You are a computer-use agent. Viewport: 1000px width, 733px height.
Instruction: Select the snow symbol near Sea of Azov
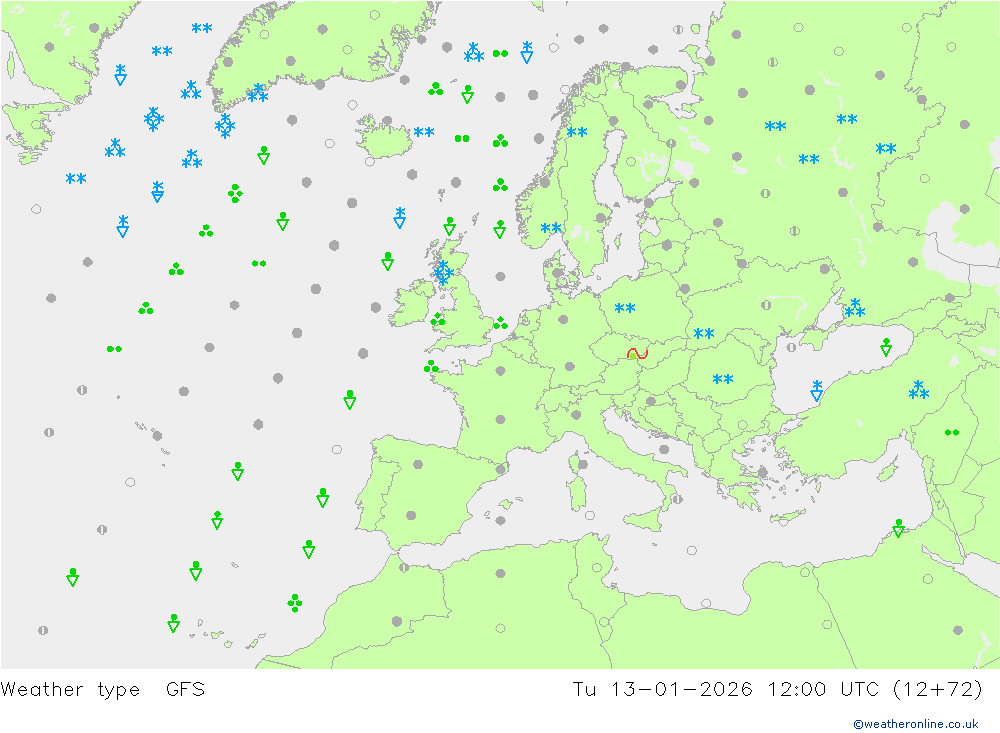[x=855, y=308]
